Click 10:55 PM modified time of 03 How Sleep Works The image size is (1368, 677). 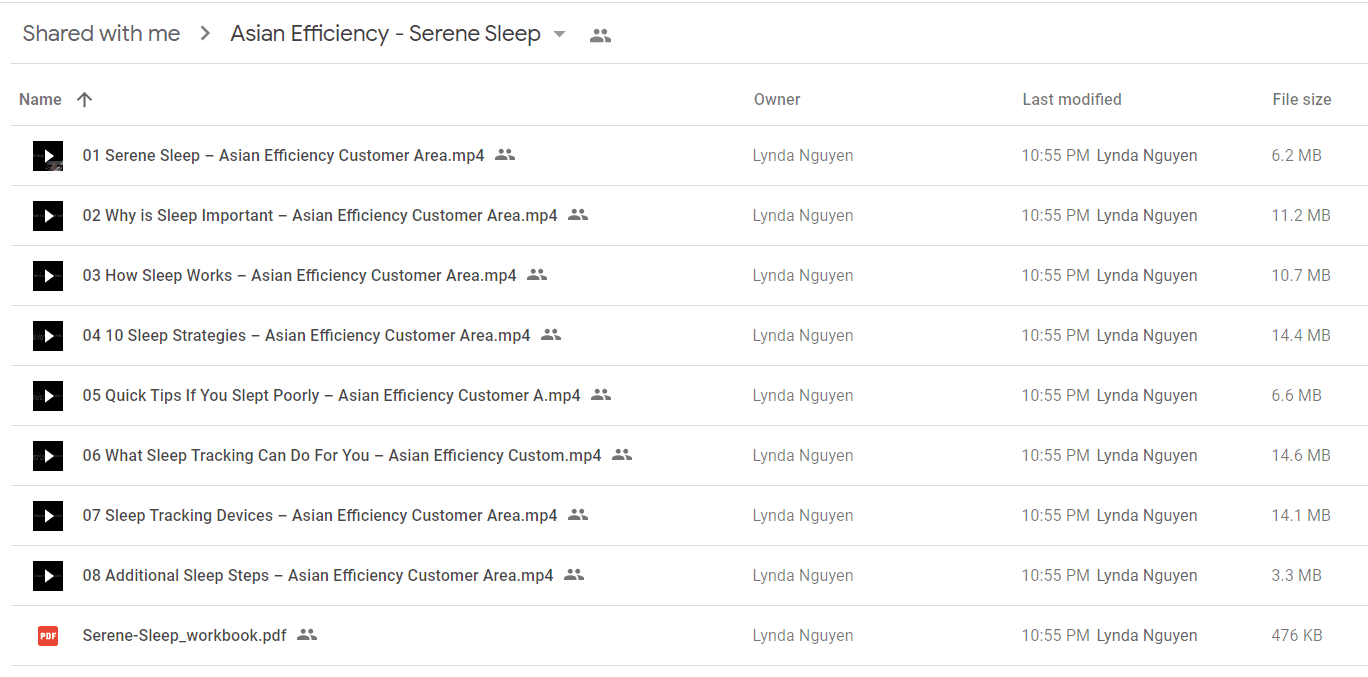(1055, 275)
